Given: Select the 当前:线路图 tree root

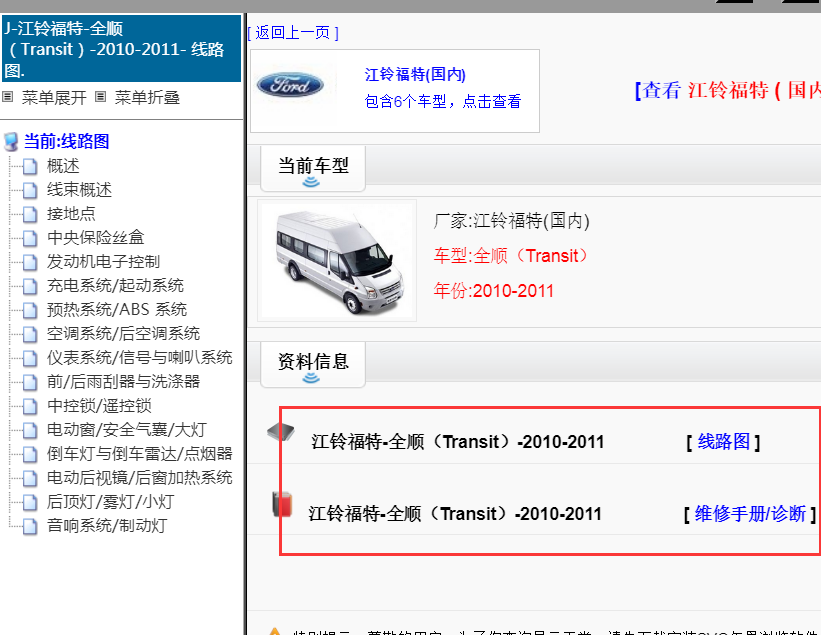Looking at the screenshot, I should click(66, 141).
